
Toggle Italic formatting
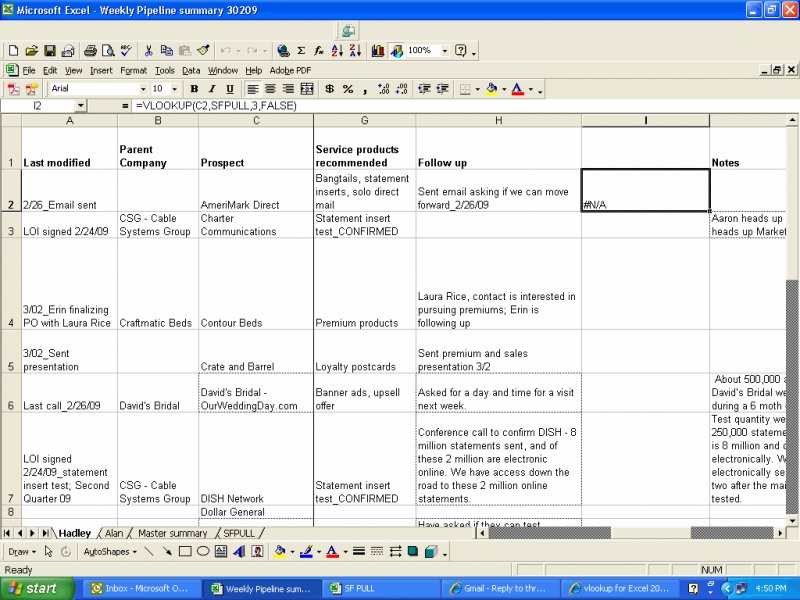tap(212, 89)
